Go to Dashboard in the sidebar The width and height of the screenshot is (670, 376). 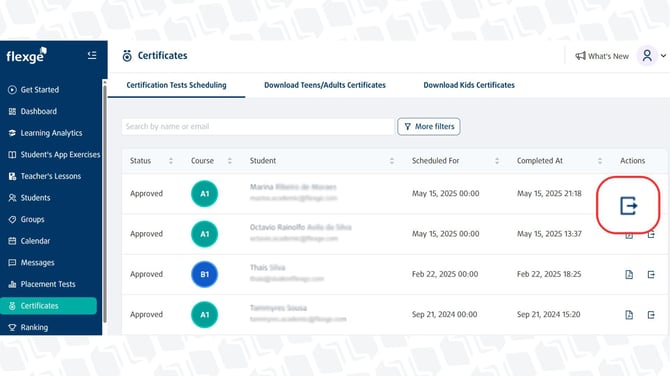32,111
